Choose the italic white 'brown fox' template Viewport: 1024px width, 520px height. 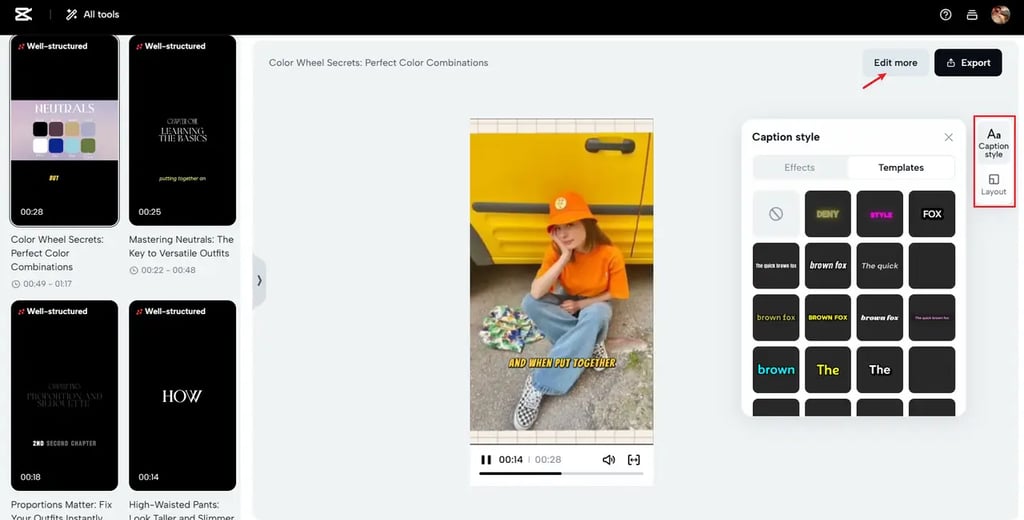coord(827,266)
